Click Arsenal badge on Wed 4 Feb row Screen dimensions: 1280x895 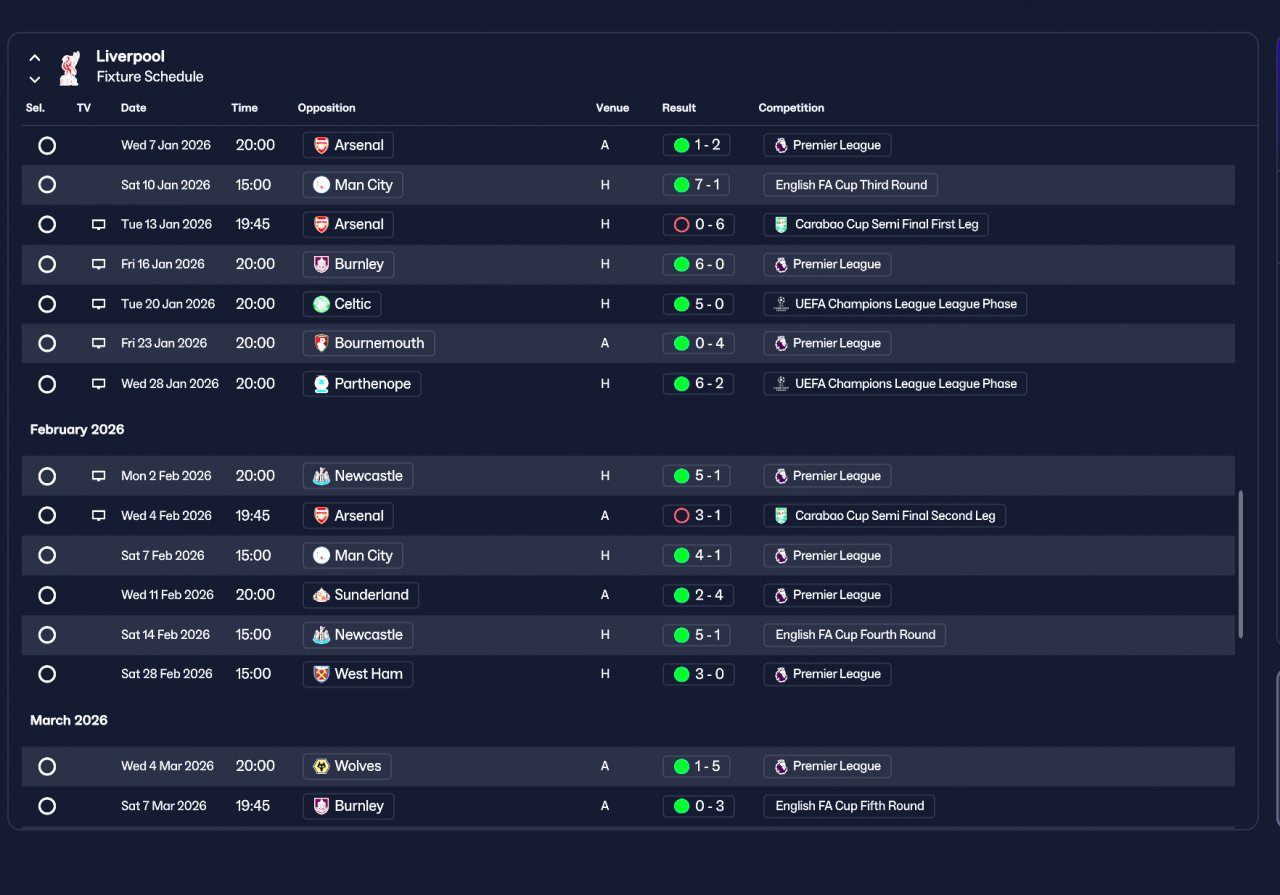point(321,516)
